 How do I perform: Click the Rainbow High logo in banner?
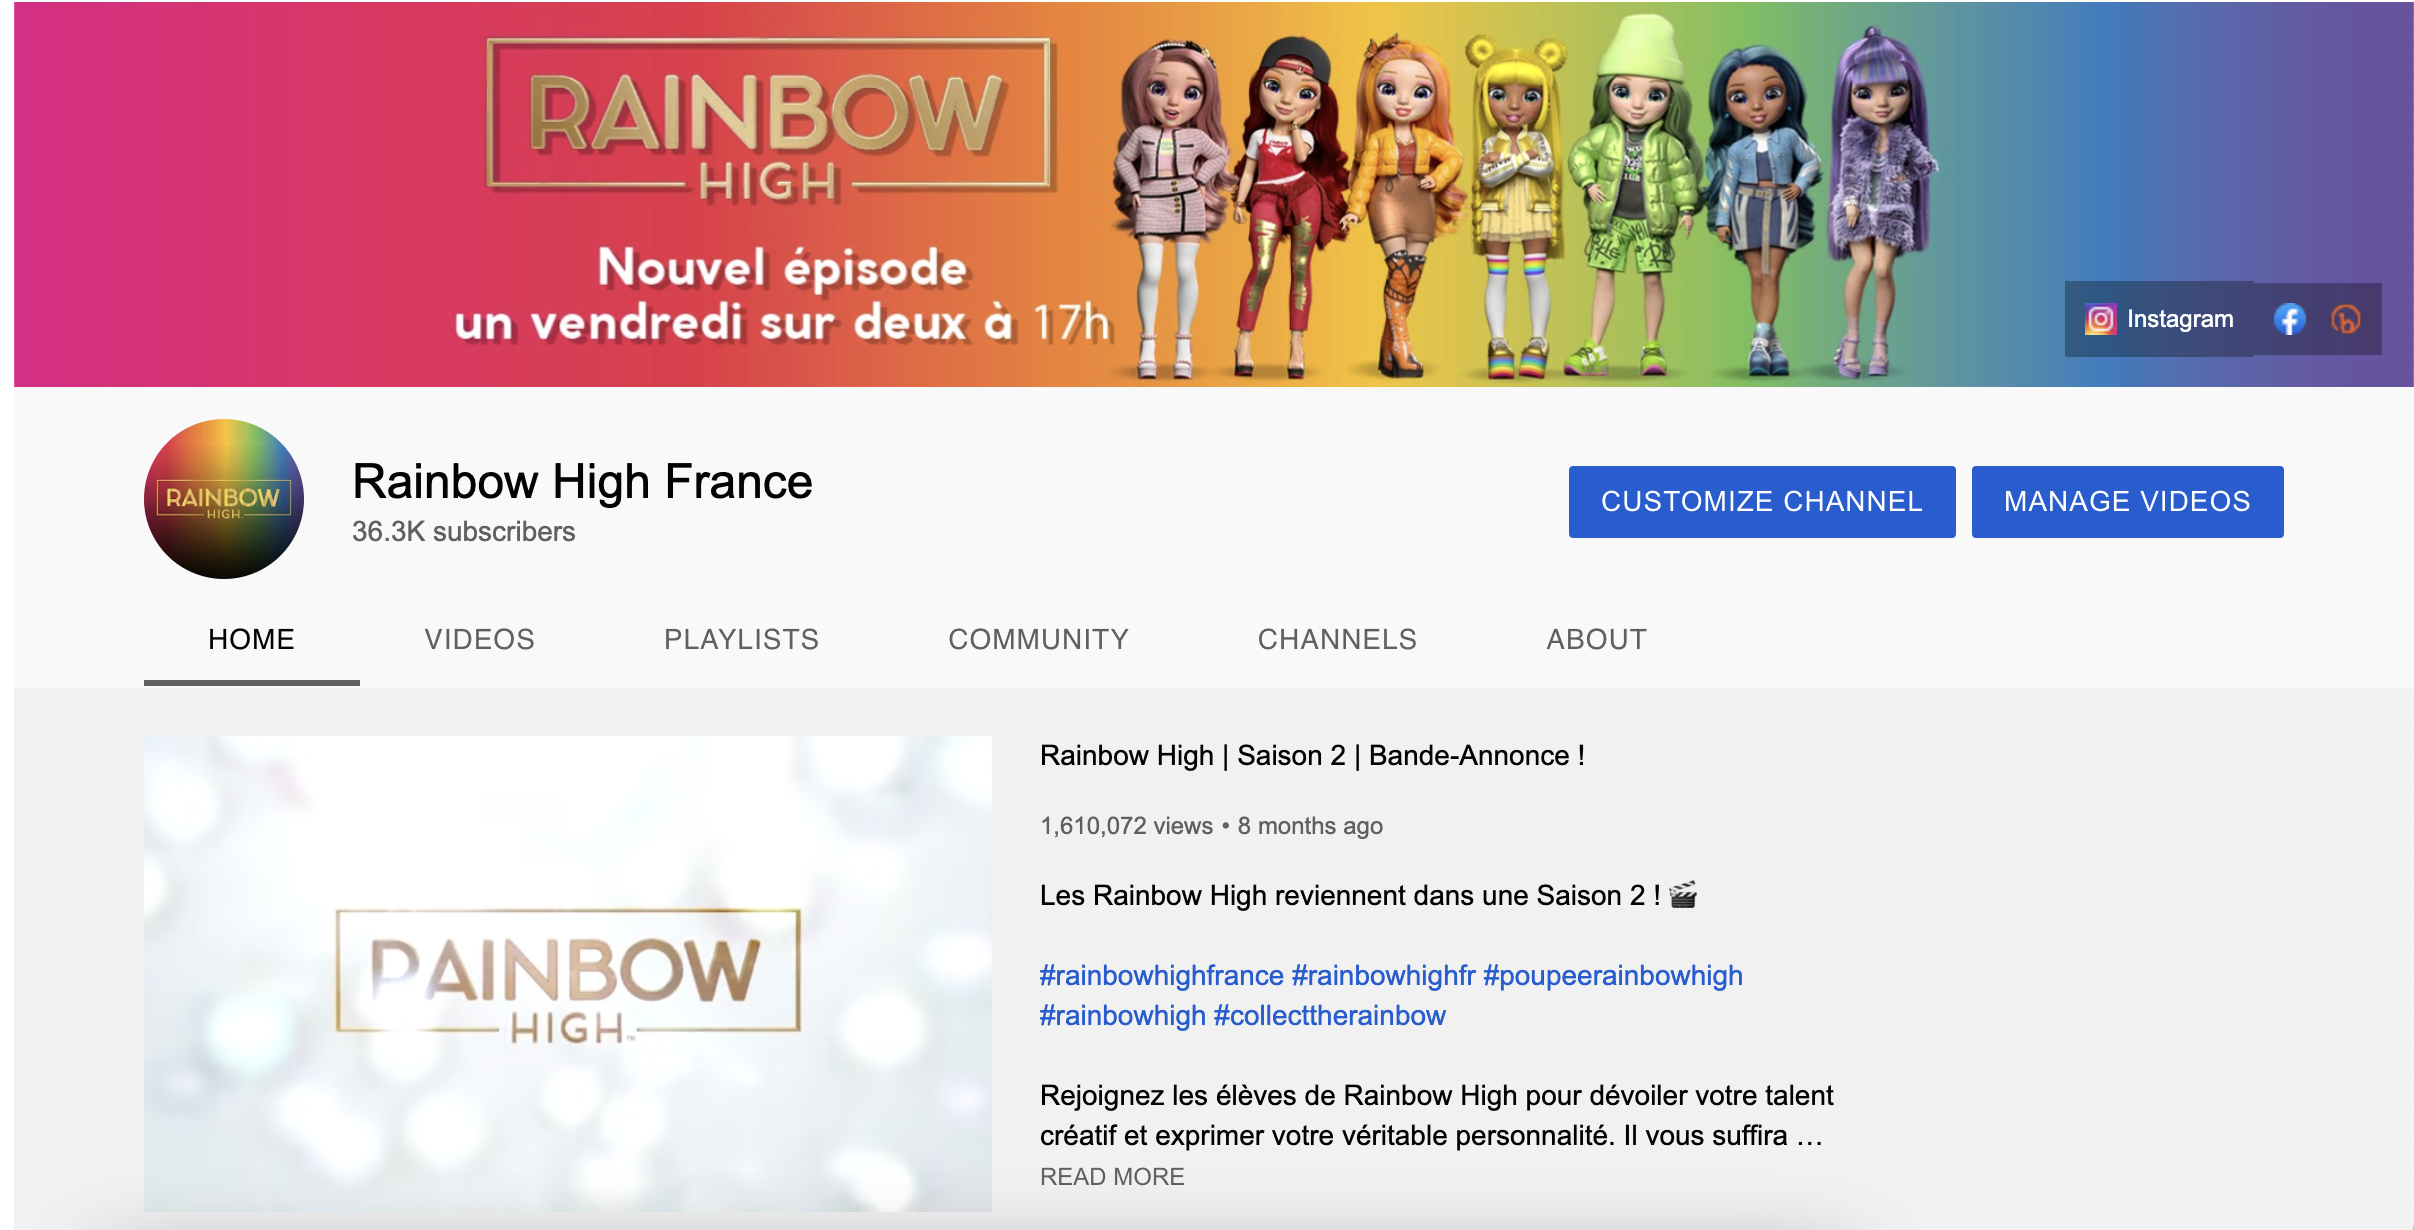pos(768,120)
